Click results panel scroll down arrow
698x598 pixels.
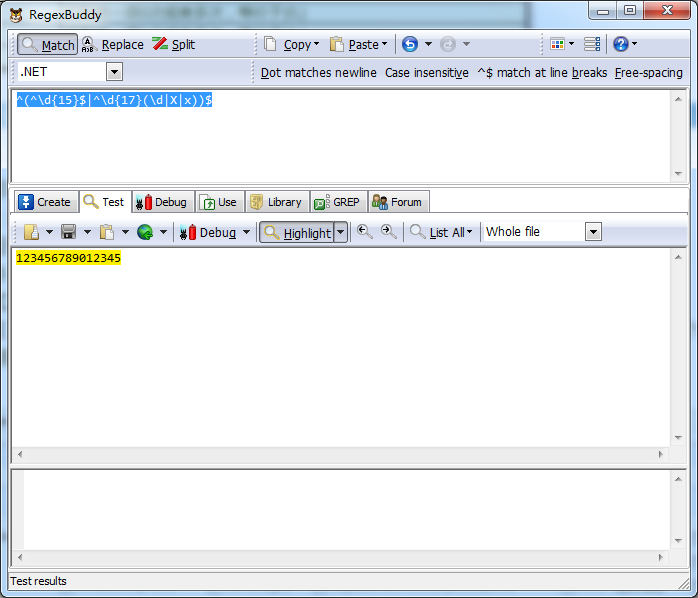(x=678, y=541)
